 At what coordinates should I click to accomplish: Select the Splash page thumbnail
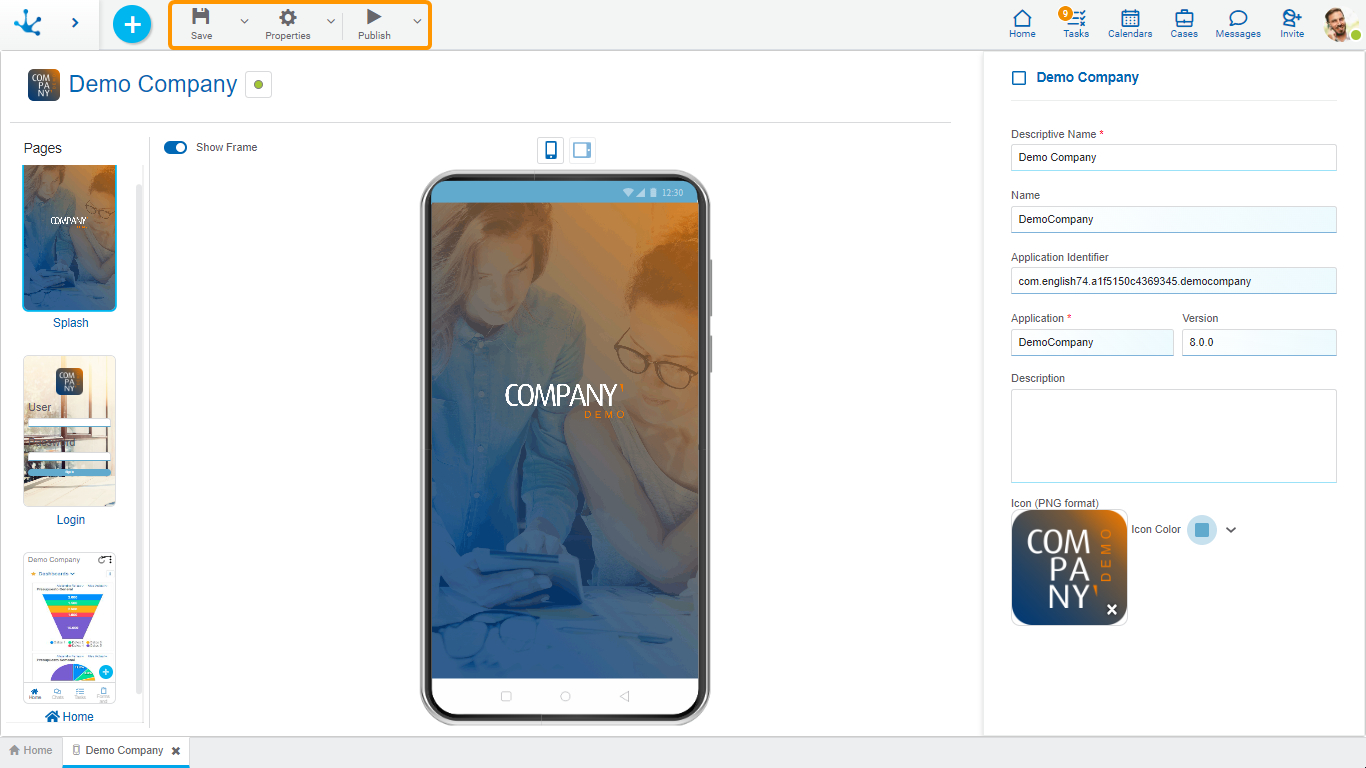[x=70, y=238]
